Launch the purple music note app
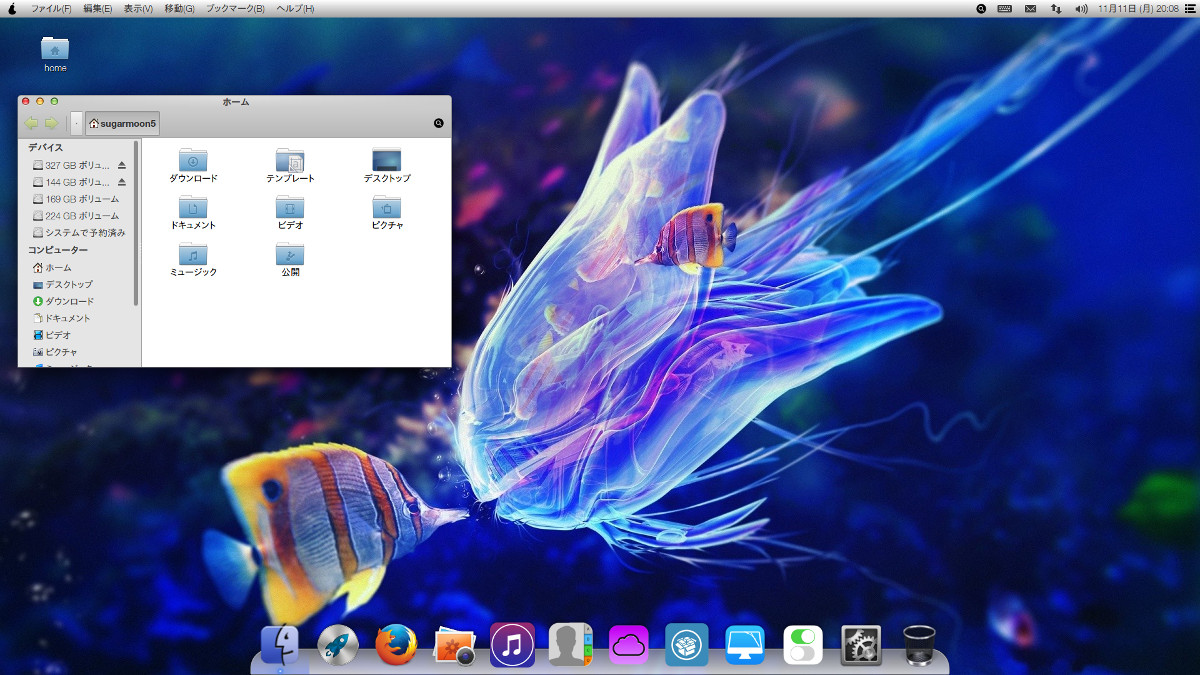 (512, 645)
